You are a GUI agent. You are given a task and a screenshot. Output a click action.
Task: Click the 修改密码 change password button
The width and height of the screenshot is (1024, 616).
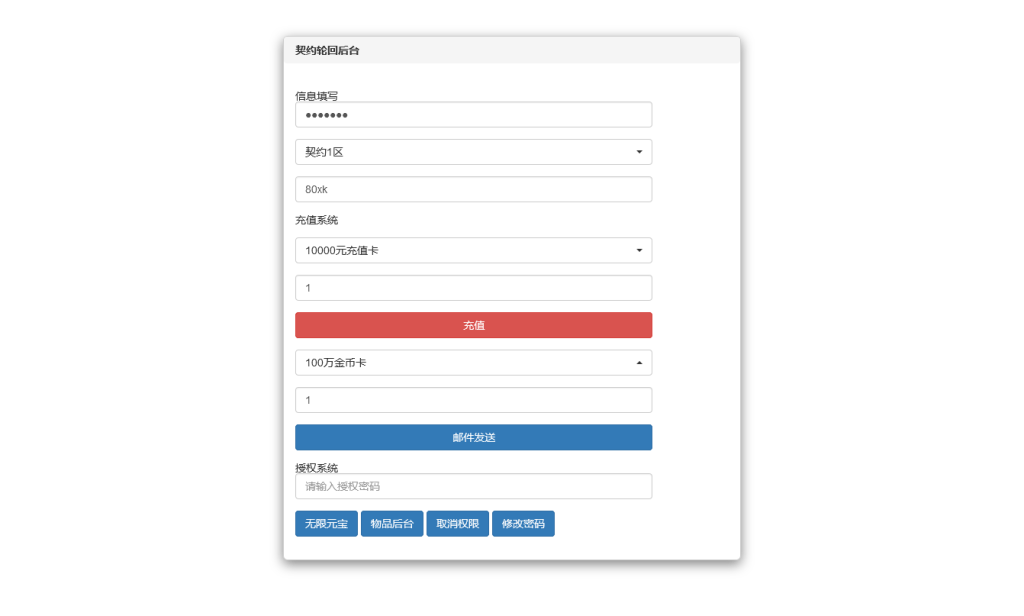523,523
